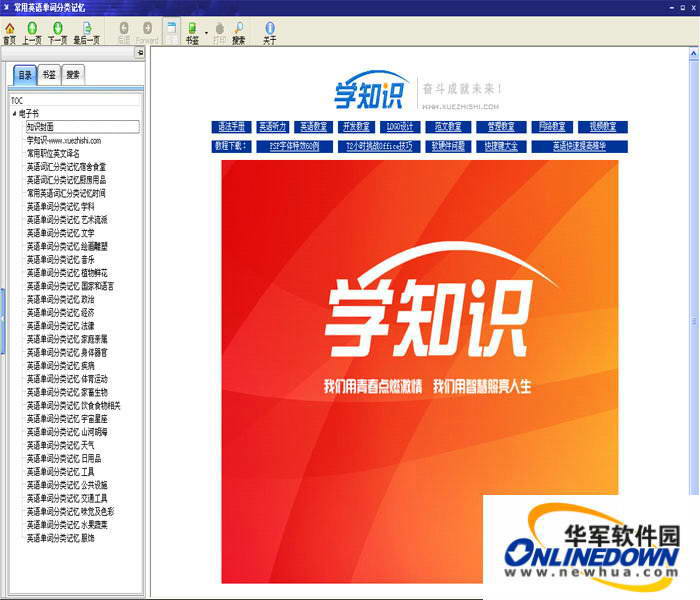Open 英语单词分类记忆 政治 entry
The height and width of the screenshot is (600, 700).
(60, 299)
